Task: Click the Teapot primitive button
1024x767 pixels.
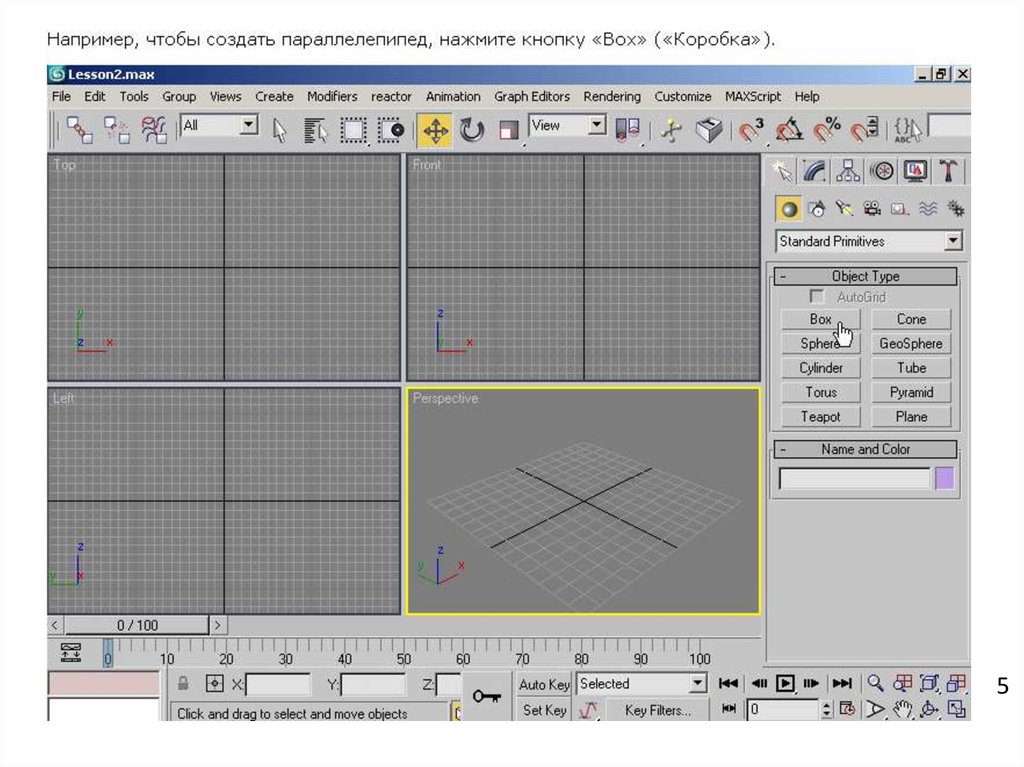Action: tap(821, 417)
